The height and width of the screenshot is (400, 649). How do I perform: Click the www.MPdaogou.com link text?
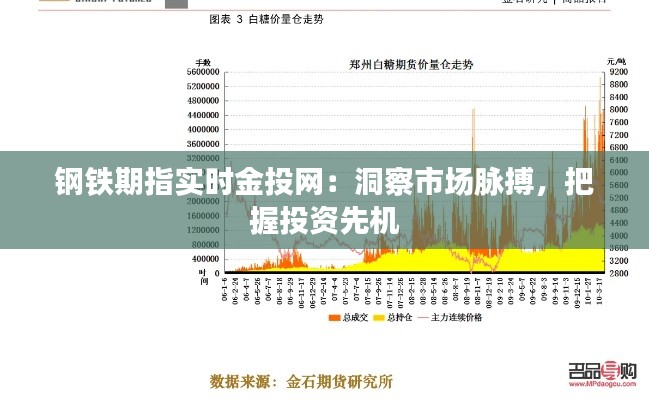click(602, 384)
